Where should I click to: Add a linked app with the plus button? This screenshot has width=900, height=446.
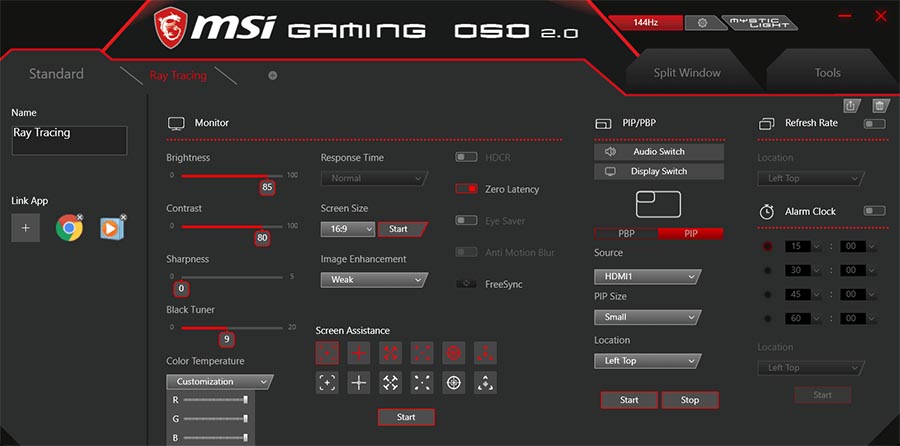(26, 228)
